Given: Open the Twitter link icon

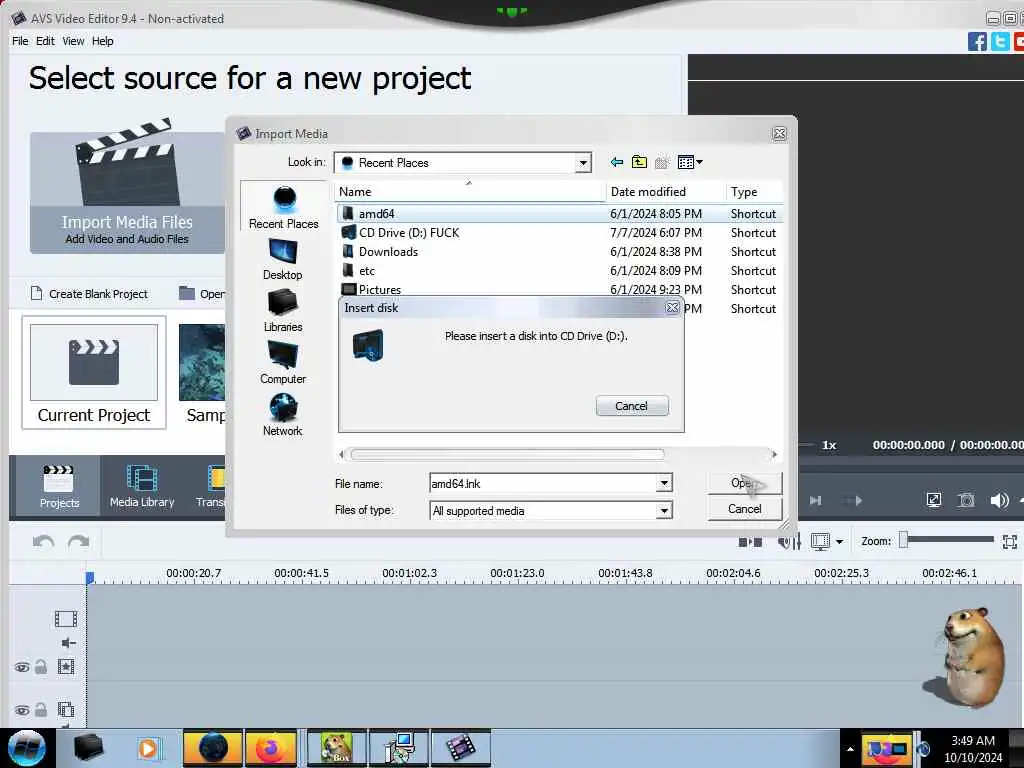Looking at the screenshot, I should click(1000, 42).
